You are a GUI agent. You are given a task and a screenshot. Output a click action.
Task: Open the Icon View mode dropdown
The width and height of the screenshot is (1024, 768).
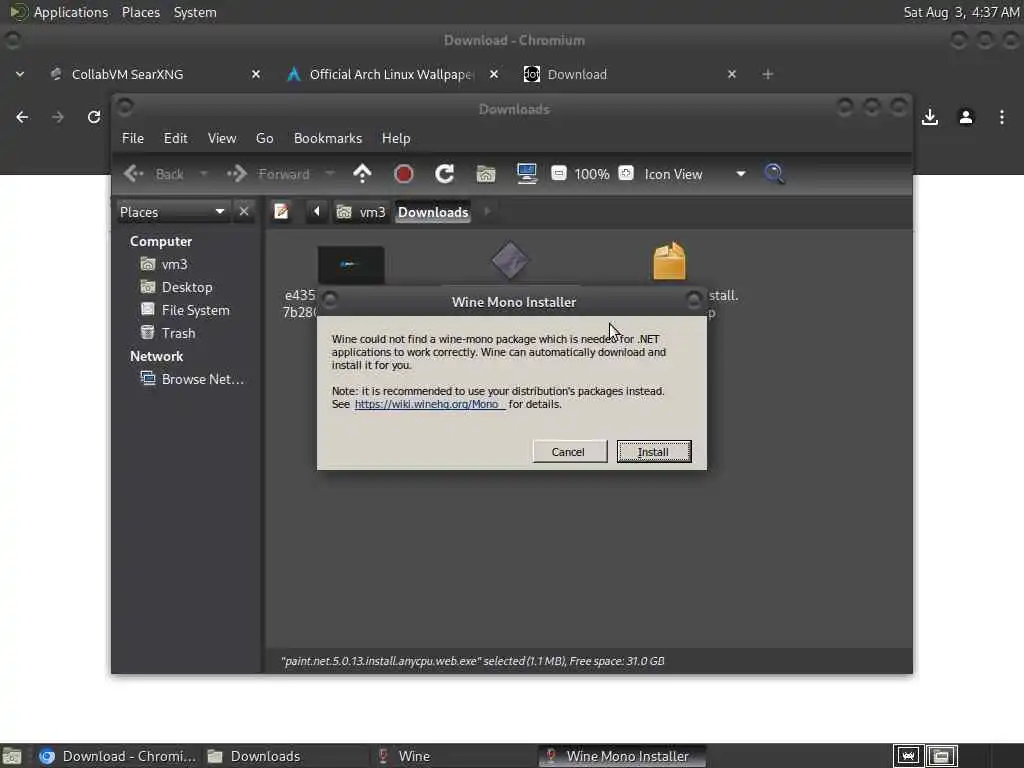point(695,174)
